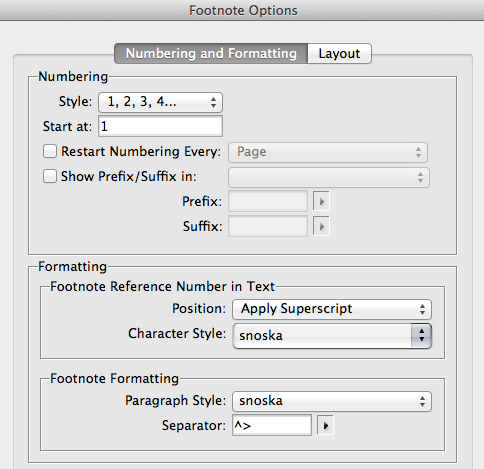Open the Restart Numbering Page dropdown
This screenshot has height=469, width=484.
pos(328,152)
